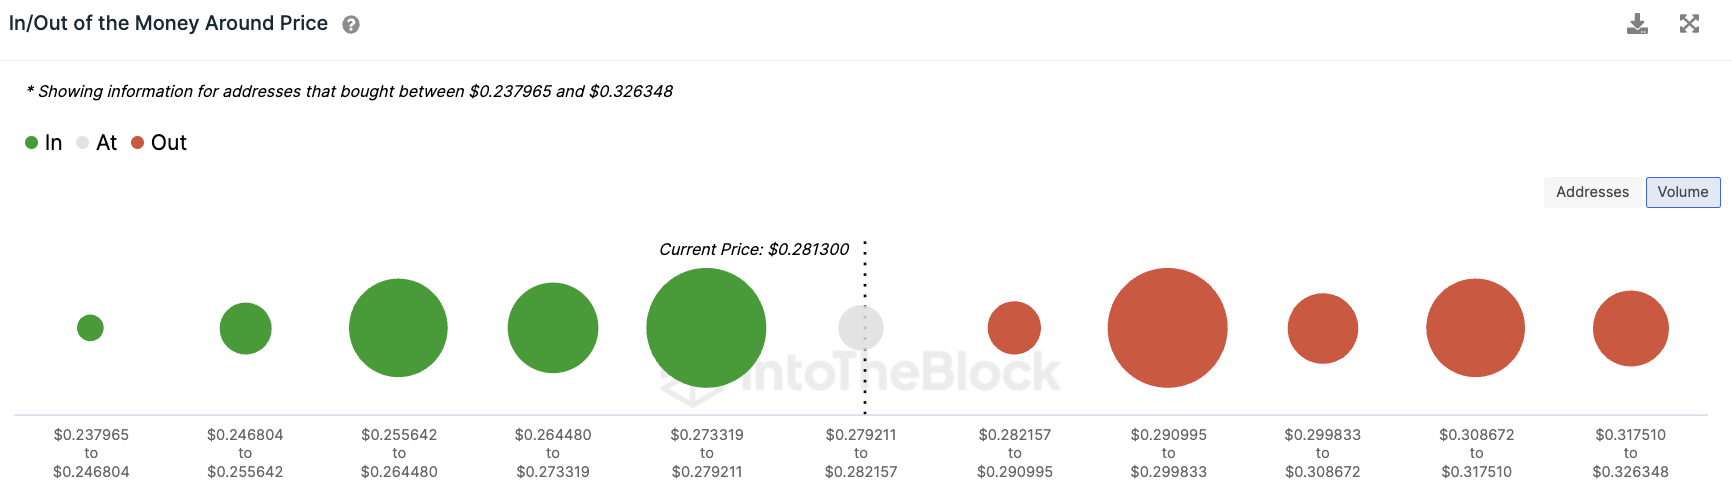The width and height of the screenshot is (1732, 496).
Task: Toggle the red Out legend item
Action: (159, 143)
